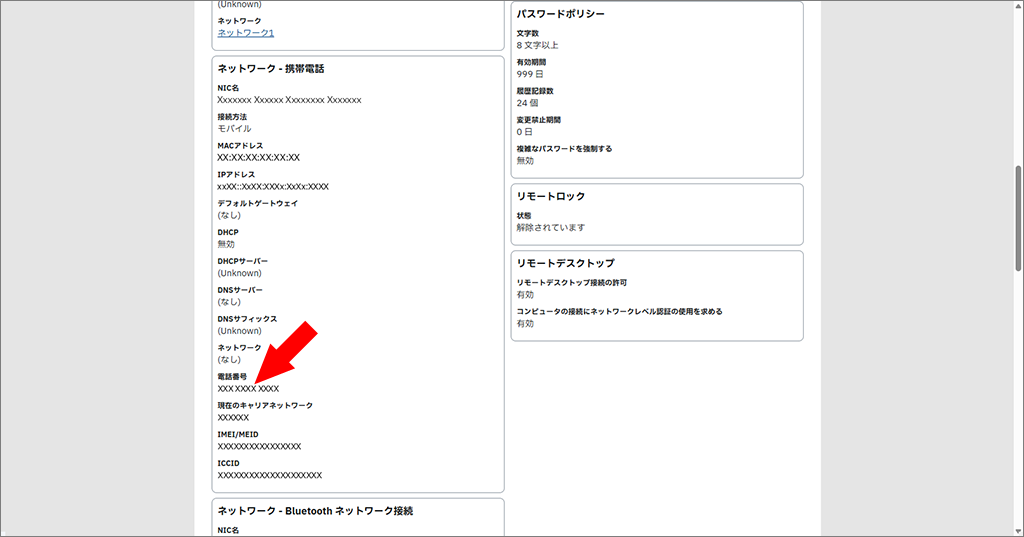
Task: Click the 変更禁止期間 value 0 日
Action: [x=524, y=132]
